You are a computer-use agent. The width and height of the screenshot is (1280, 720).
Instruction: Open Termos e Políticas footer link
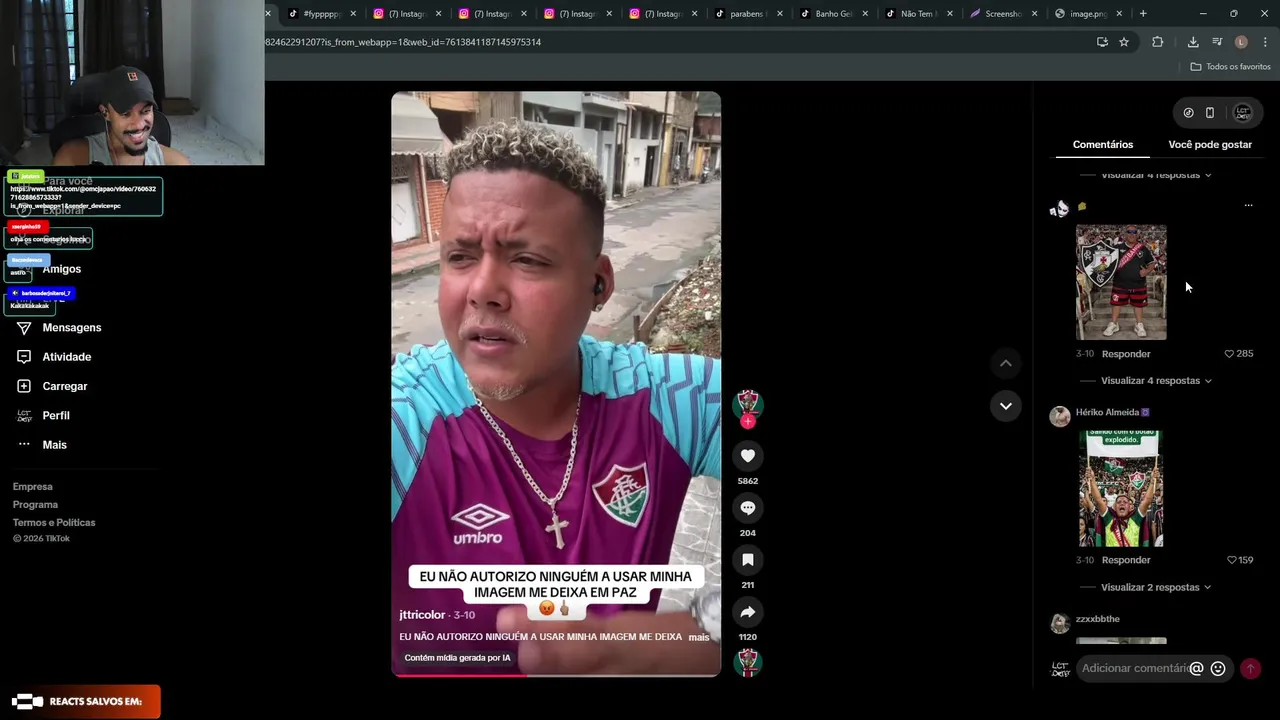pyautogui.click(x=54, y=523)
